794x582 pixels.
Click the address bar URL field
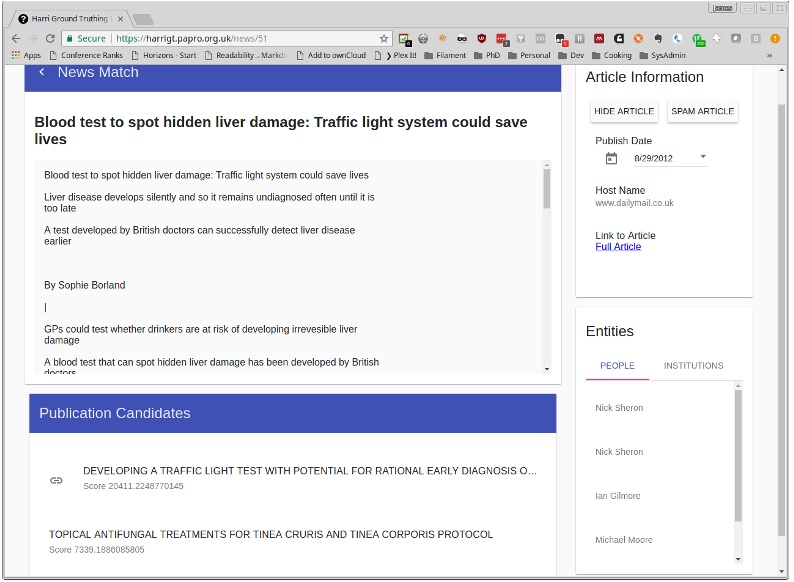pos(228,38)
